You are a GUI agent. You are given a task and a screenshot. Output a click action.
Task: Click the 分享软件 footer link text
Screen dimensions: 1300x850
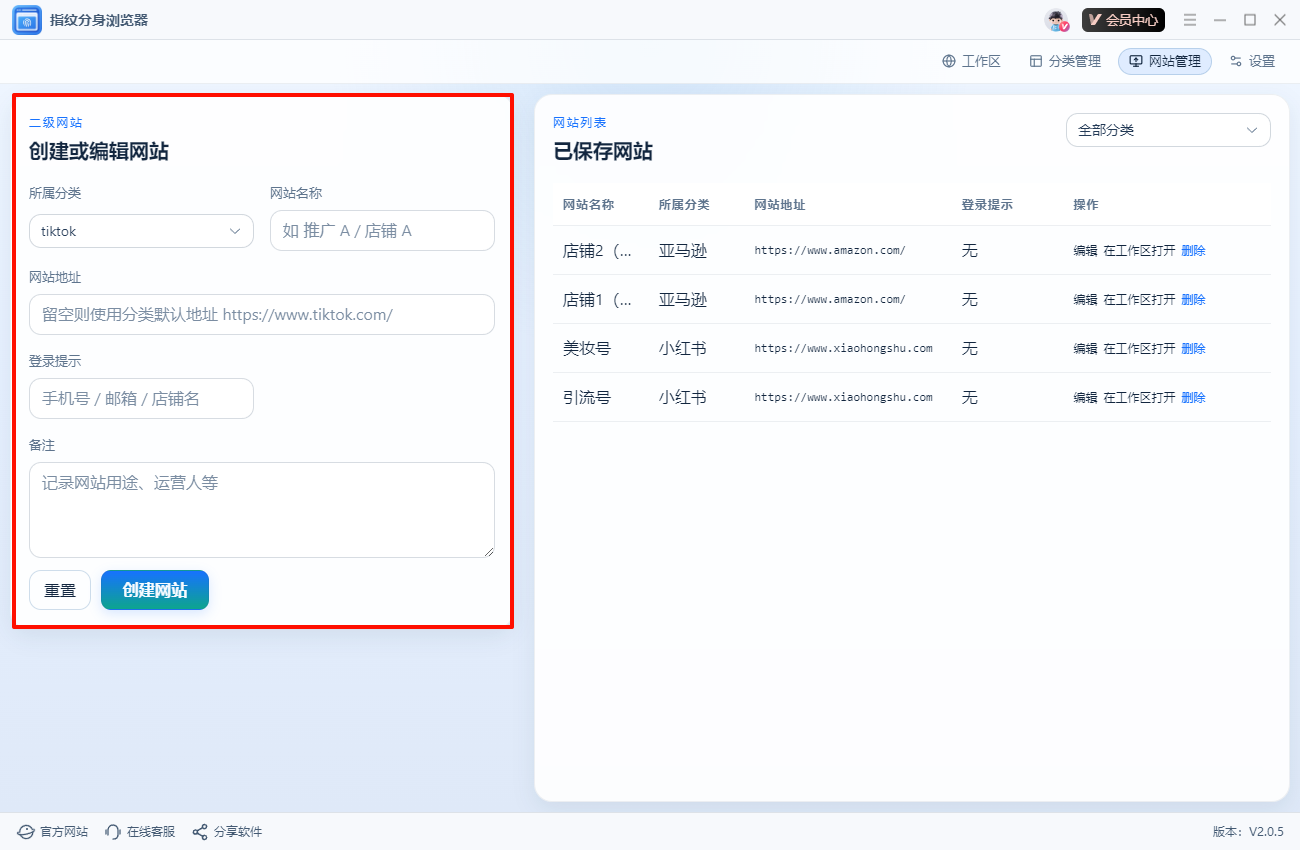238,832
